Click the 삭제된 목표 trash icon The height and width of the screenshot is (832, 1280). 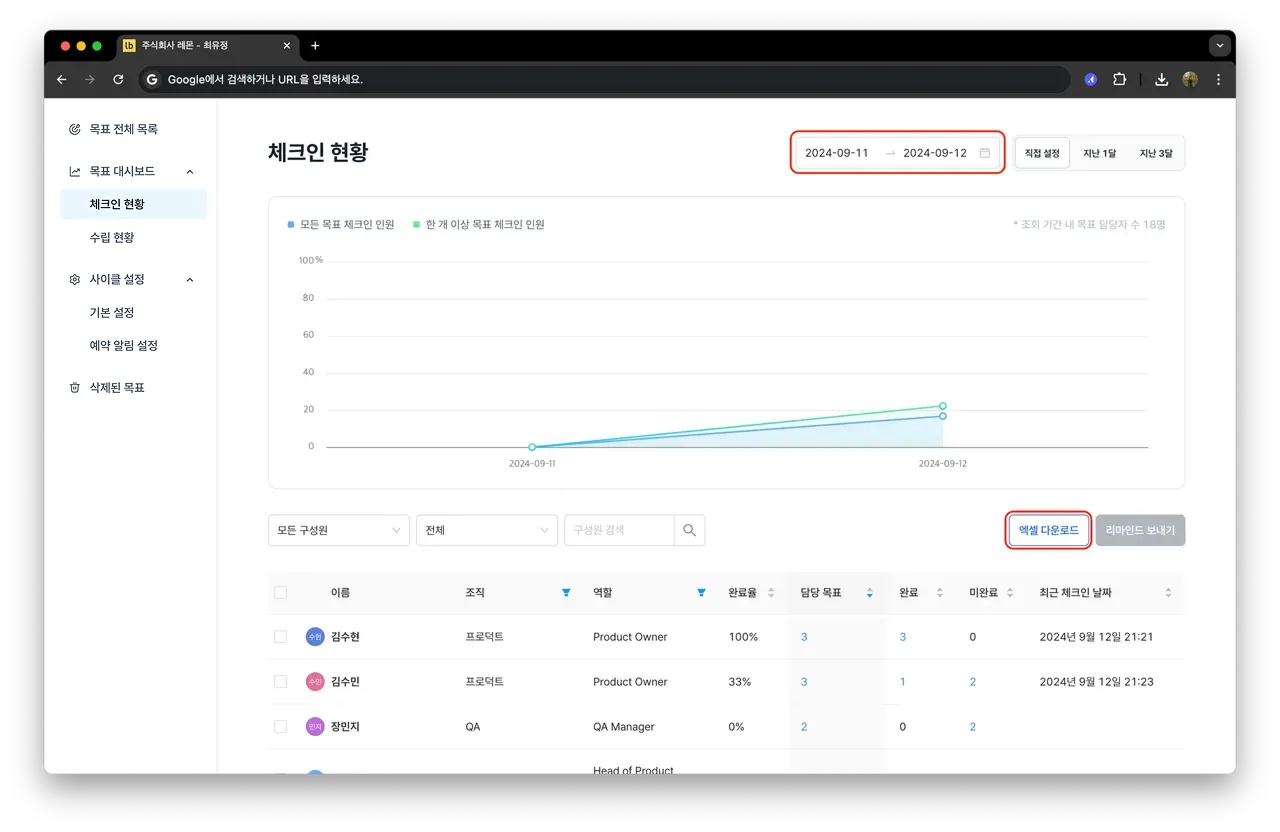(74, 388)
